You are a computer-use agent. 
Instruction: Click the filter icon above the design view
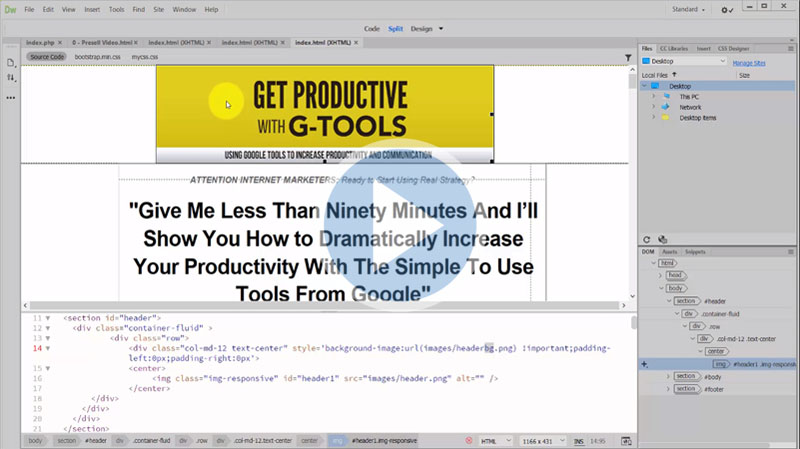click(627, 57)
